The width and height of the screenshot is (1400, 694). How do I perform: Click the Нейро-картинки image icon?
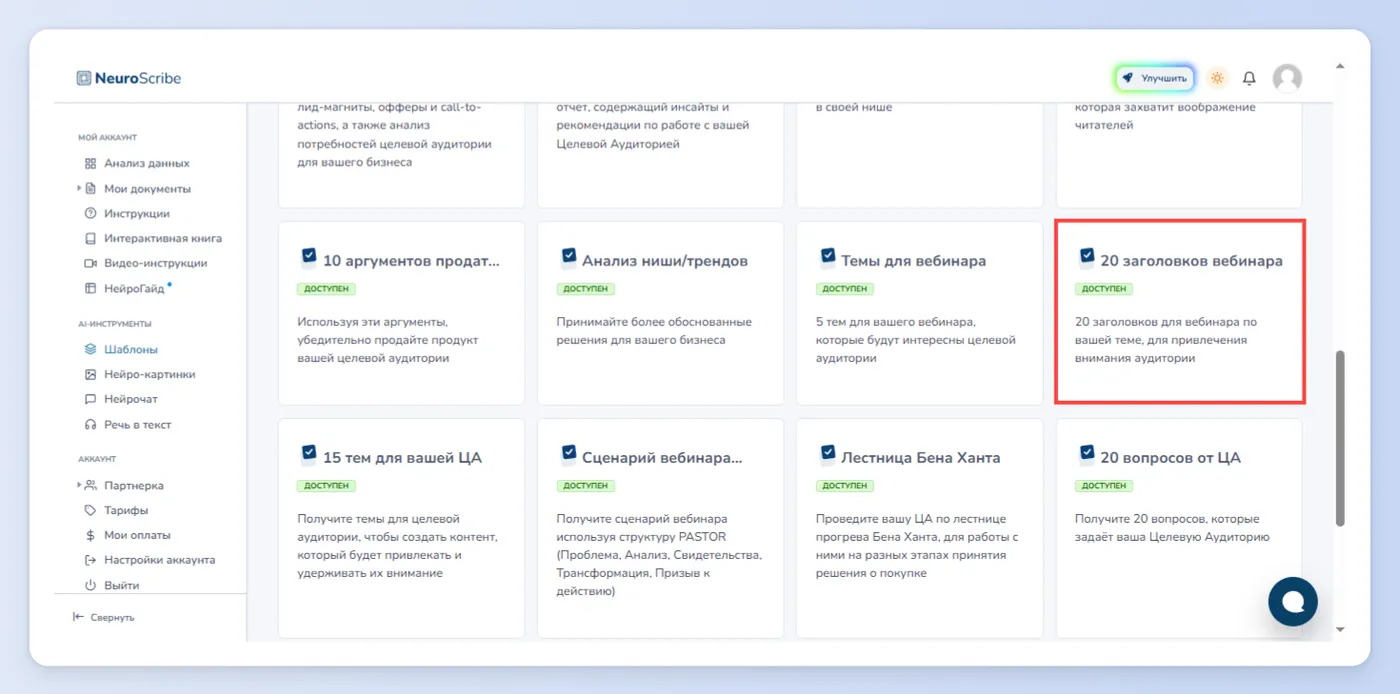(x=90, y=374)
